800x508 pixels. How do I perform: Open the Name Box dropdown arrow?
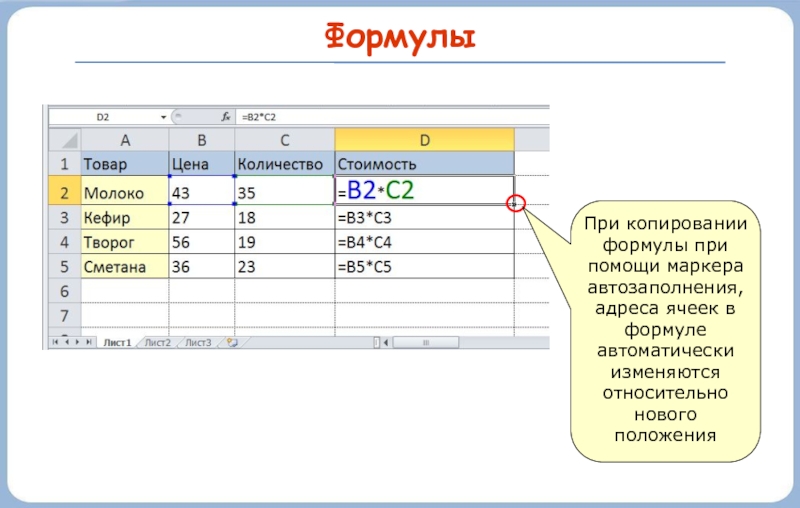(162, 117)
